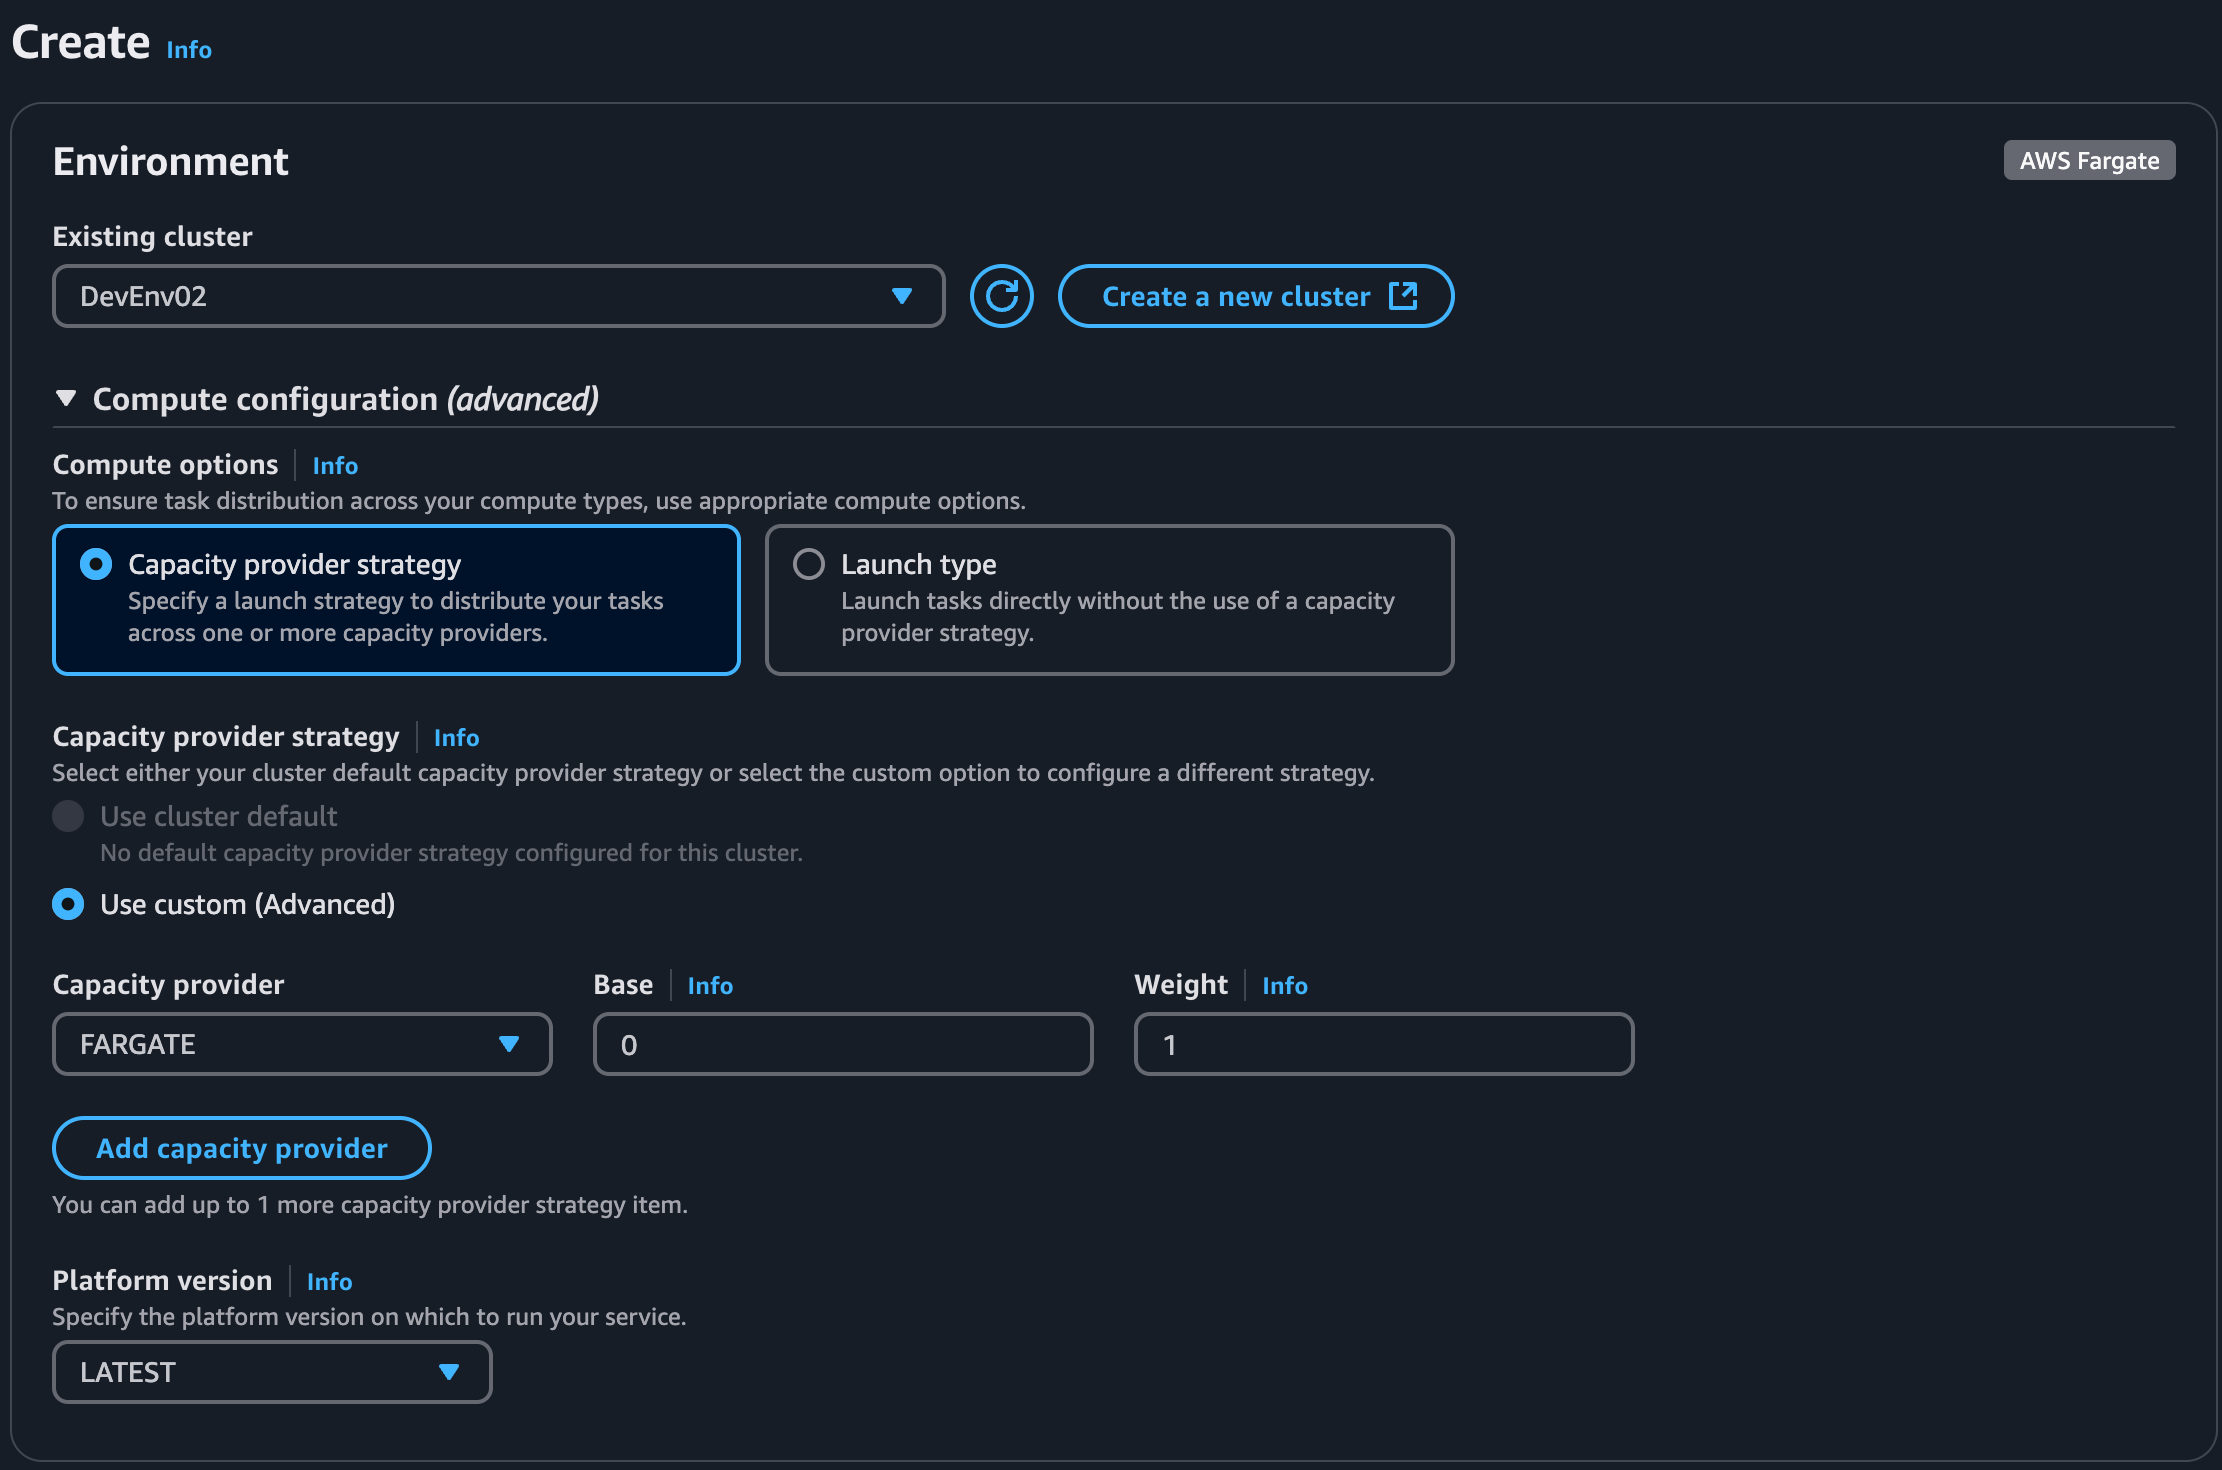Click Add capacity provider button

pos(241,1148)
